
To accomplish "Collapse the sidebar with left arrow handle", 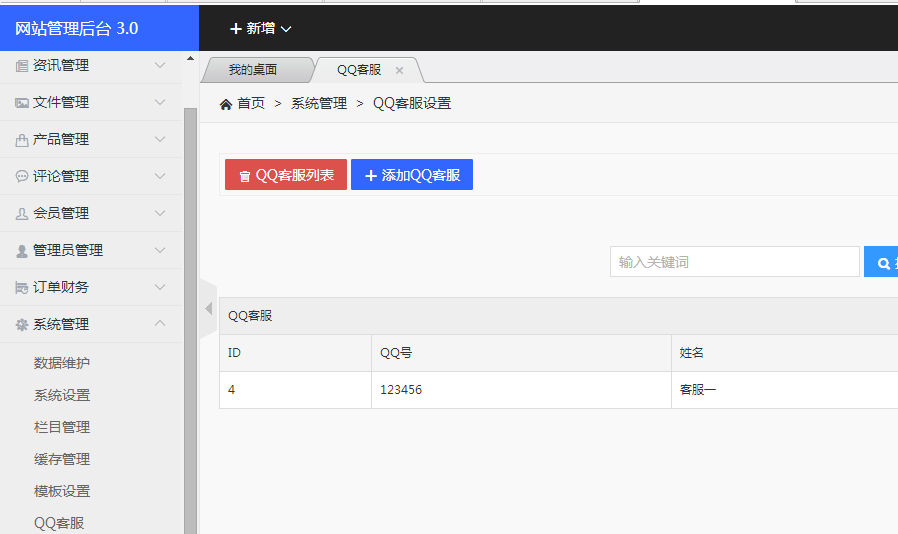I will (x=208, y=309).
